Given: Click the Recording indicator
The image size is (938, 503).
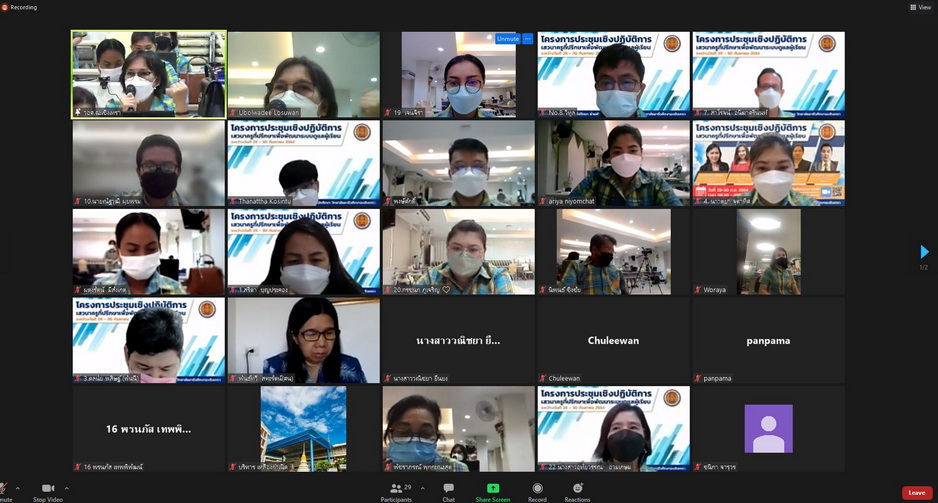Looking at the screenshot, I should [x=19, y=7].
